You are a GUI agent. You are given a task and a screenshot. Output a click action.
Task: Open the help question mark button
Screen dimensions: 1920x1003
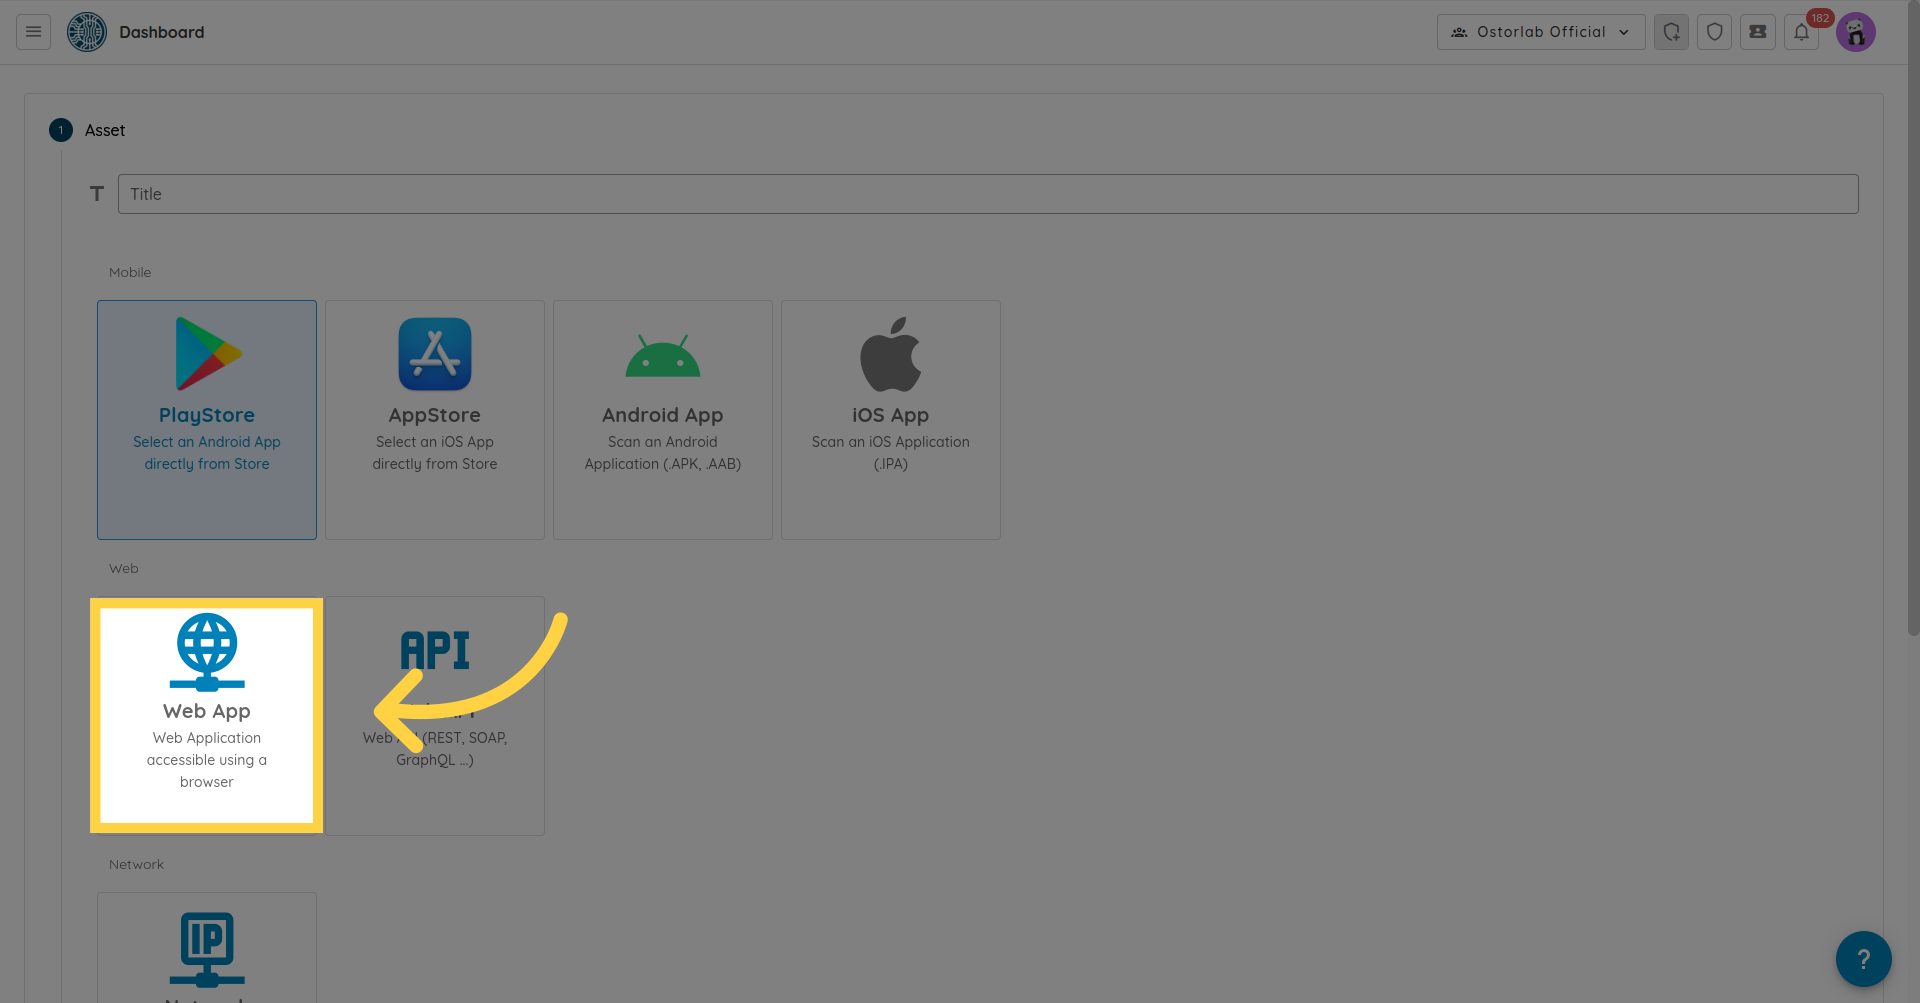click(x=1862, y=959)
